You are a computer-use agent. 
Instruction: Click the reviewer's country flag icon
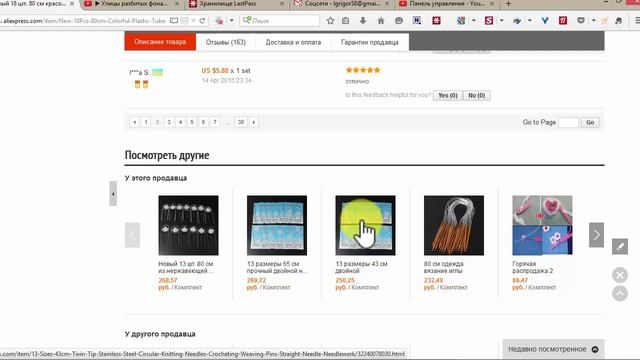158,73
